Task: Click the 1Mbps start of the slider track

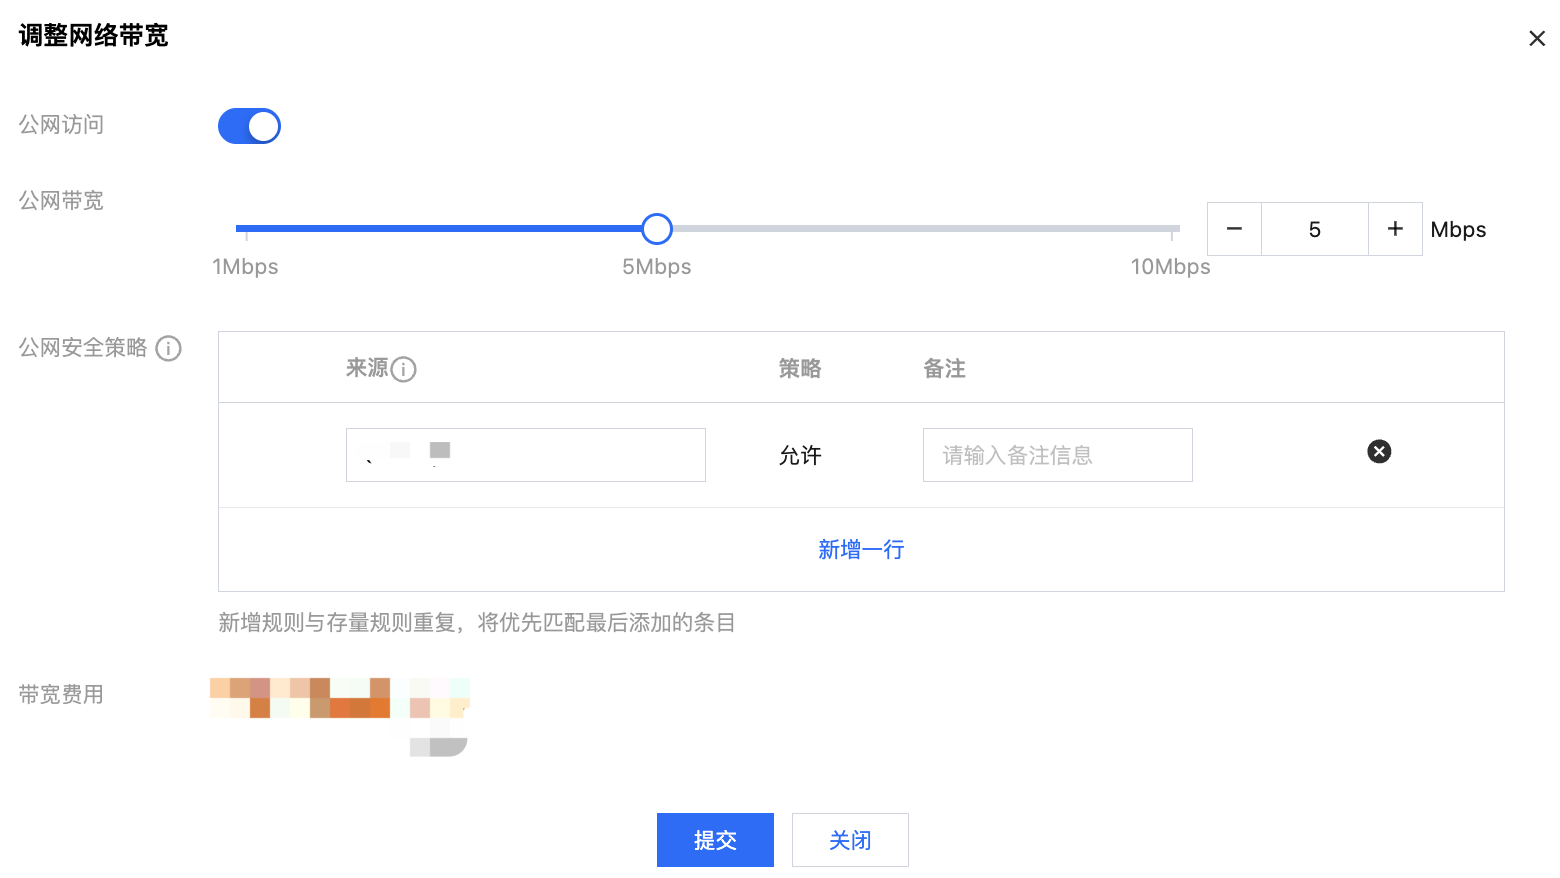Action: click(245, 229)
